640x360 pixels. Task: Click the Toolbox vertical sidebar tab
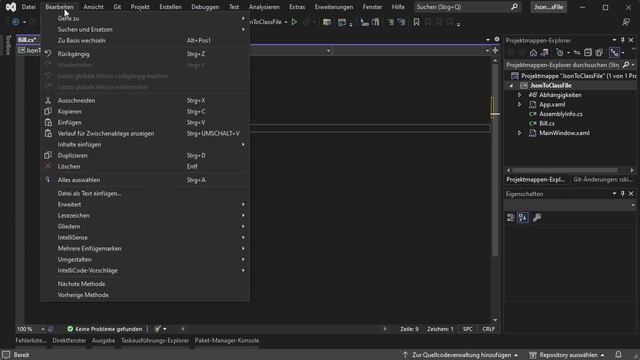8,45
